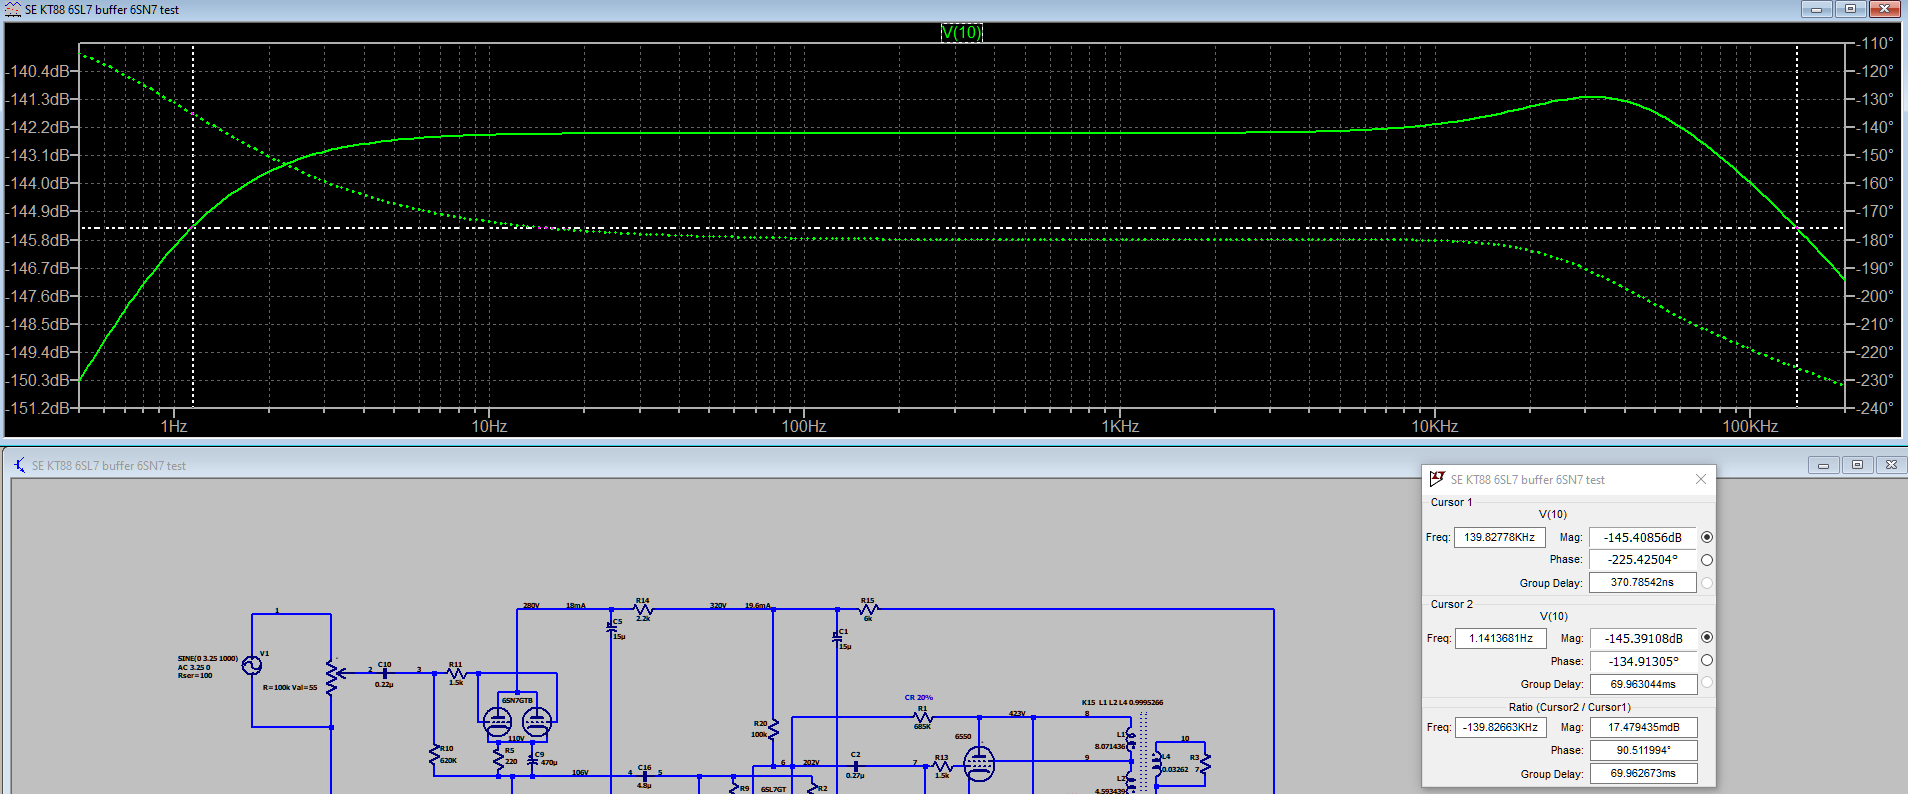Click Cursor 1 Mag value -145.40856dB
The image size is (1908, 794).
pos(1642,537)
